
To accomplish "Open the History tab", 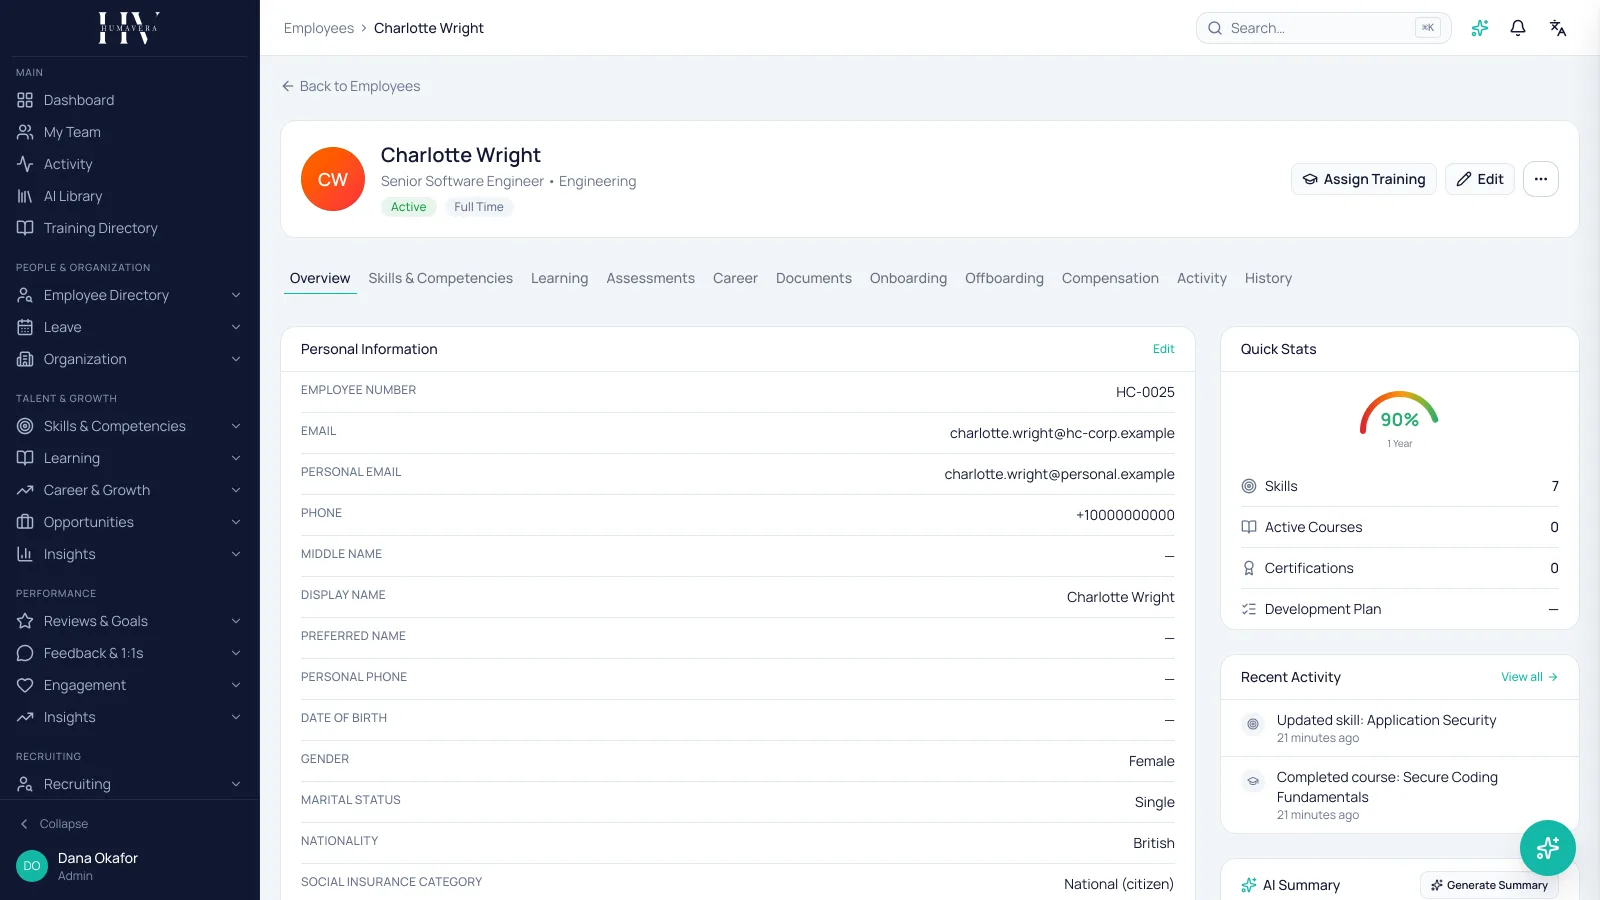I will [1268, 278].
